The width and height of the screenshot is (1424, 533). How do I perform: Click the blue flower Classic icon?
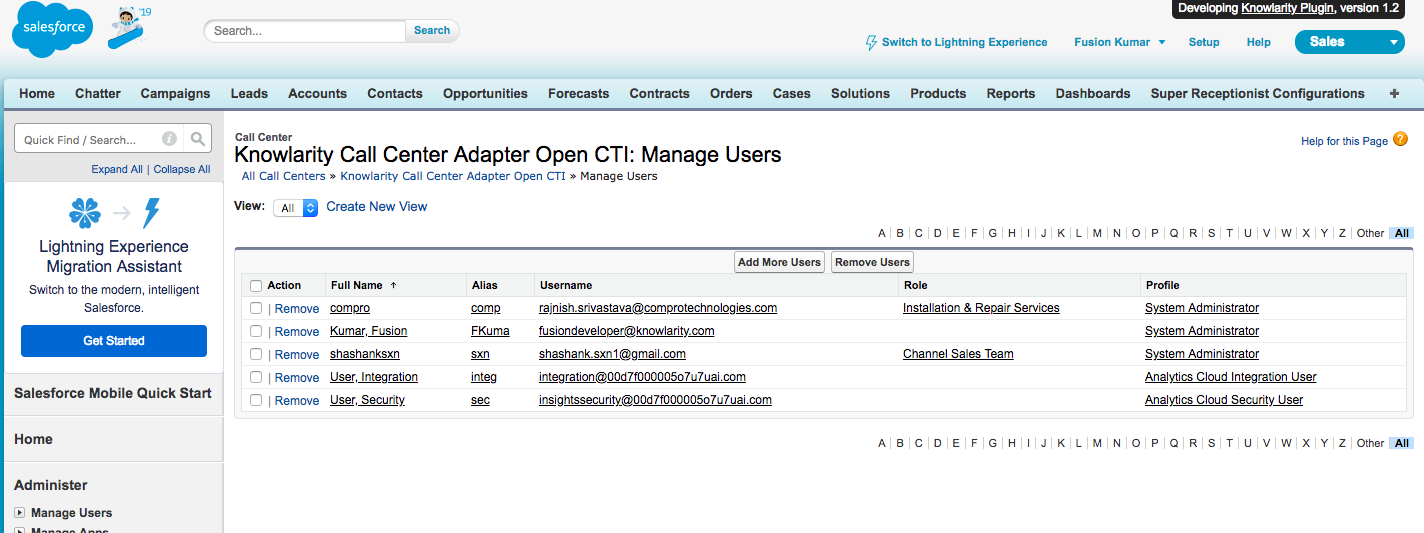pyautogui.click(x=85, y=213)
